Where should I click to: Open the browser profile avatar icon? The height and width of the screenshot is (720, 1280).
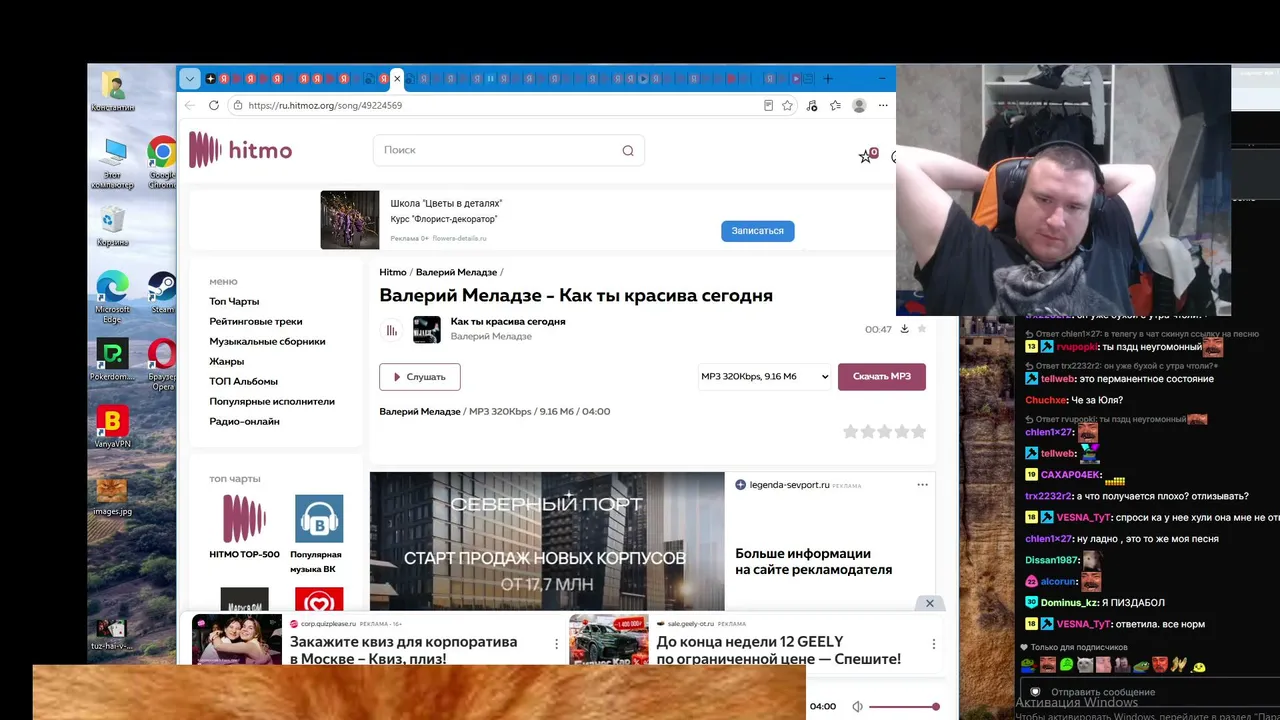pyautogui.click(x=859, y=105)
